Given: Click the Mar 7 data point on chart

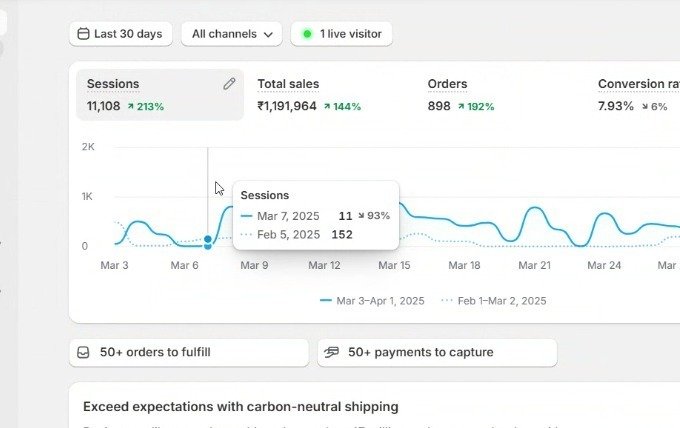Looking at the screenshot, I should coord(208,240).
